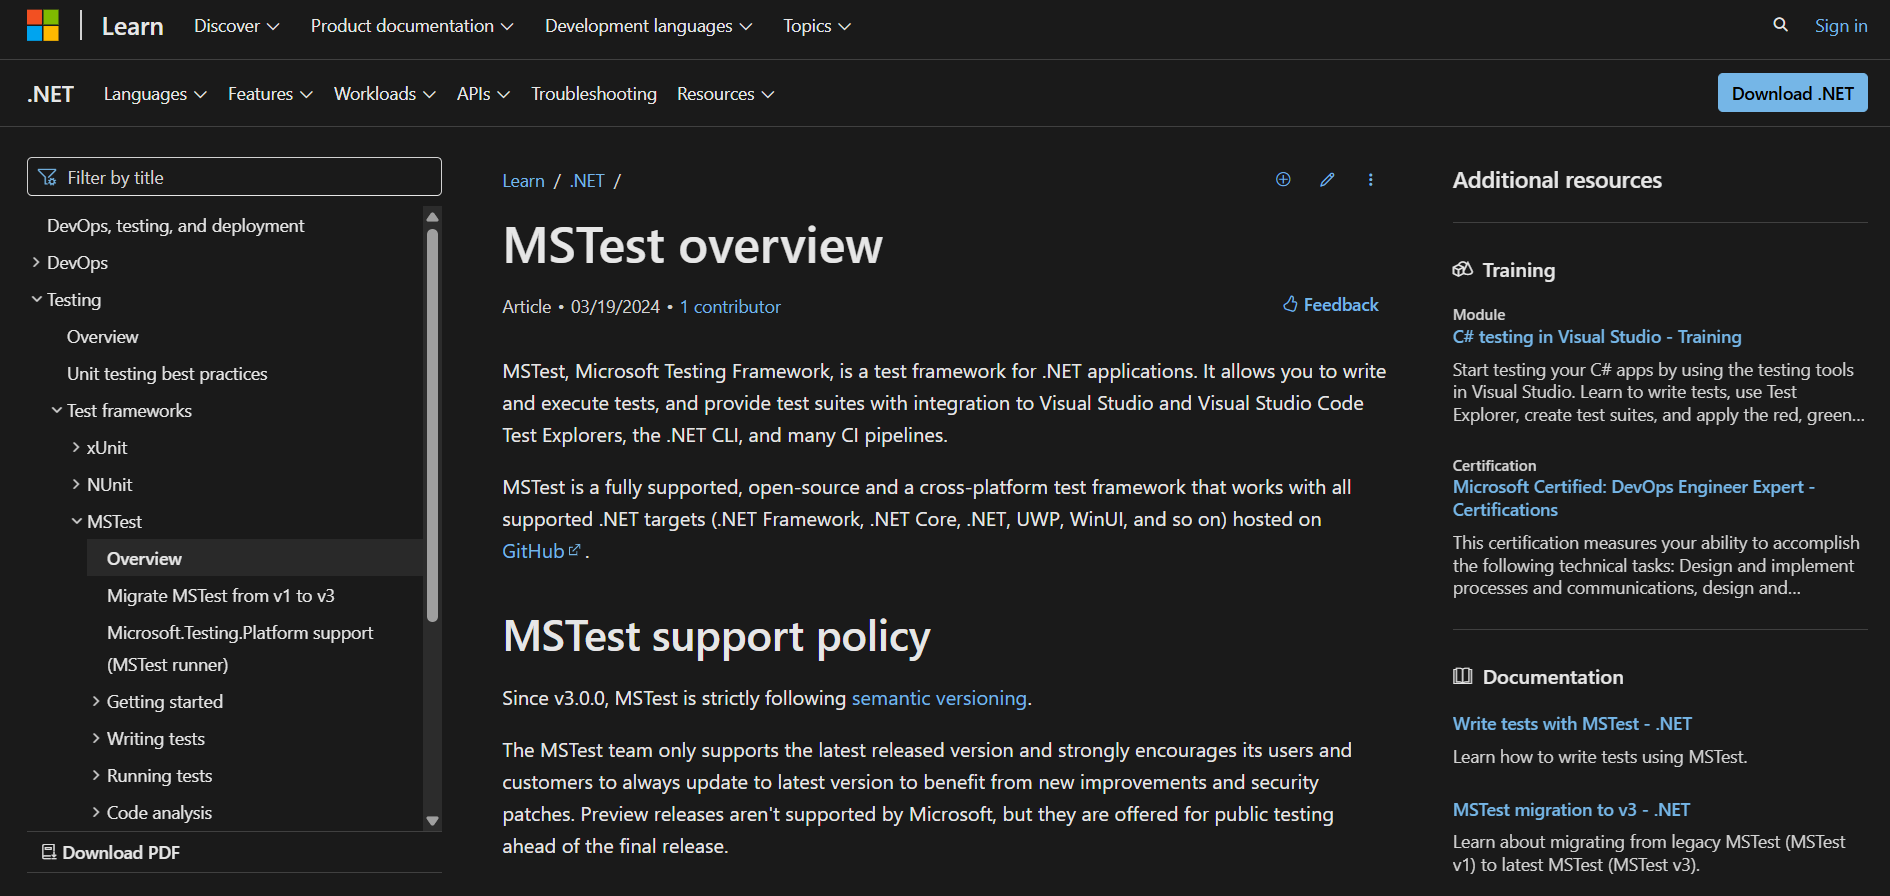Select Unit testing best practices item
The image size is (1890, 896).
(167, 374)
